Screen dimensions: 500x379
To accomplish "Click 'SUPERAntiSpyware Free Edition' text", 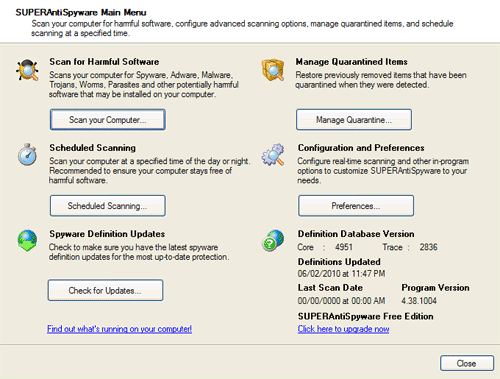I will pos(366,316).
